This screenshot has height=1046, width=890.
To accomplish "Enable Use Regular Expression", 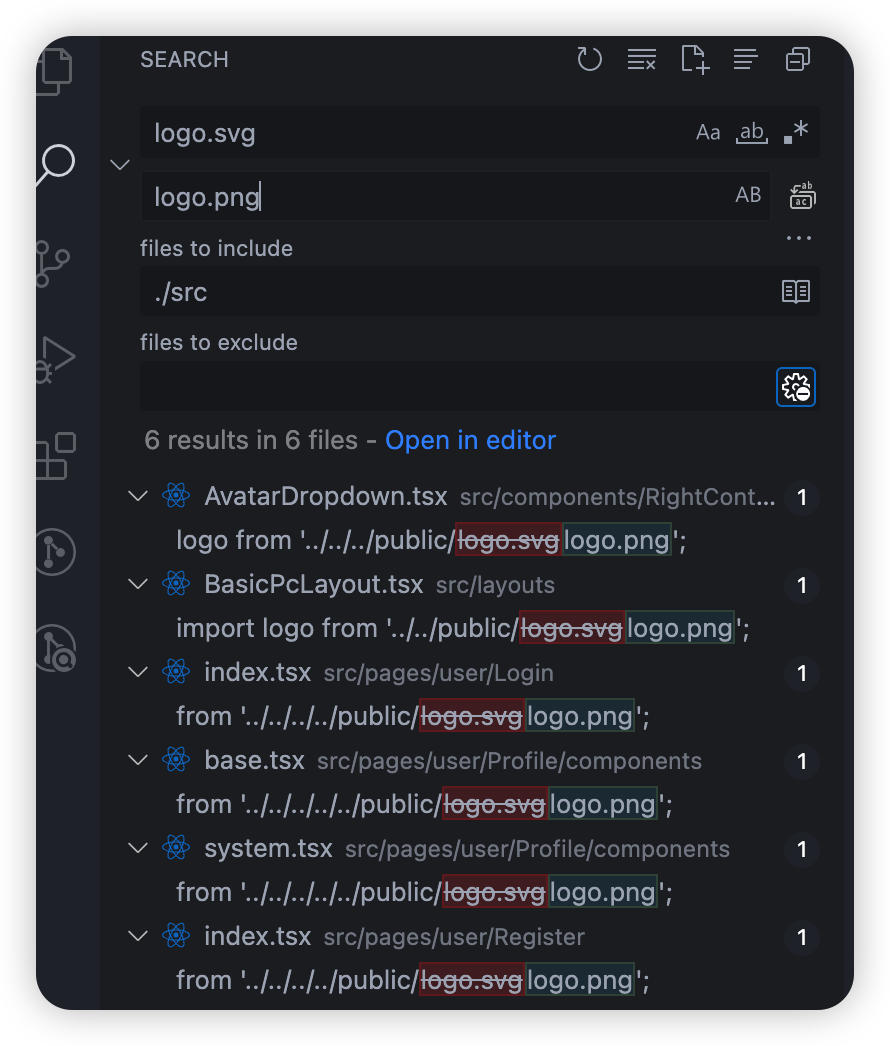I will tap(797, 132).
